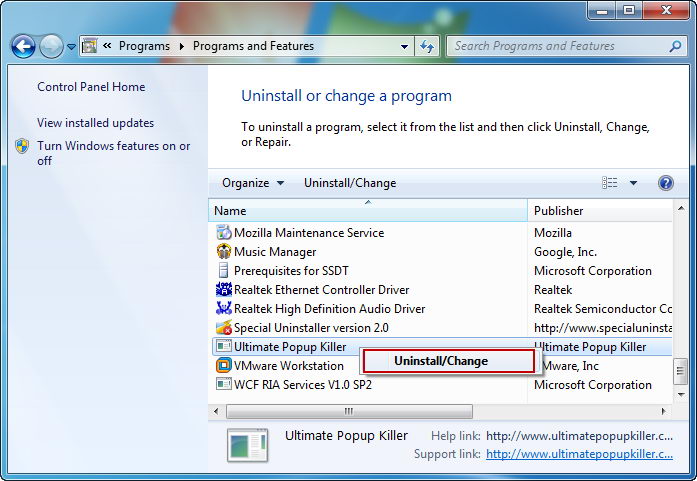
Task: Sort by the Publisher column header
Action: coord(600,210)
